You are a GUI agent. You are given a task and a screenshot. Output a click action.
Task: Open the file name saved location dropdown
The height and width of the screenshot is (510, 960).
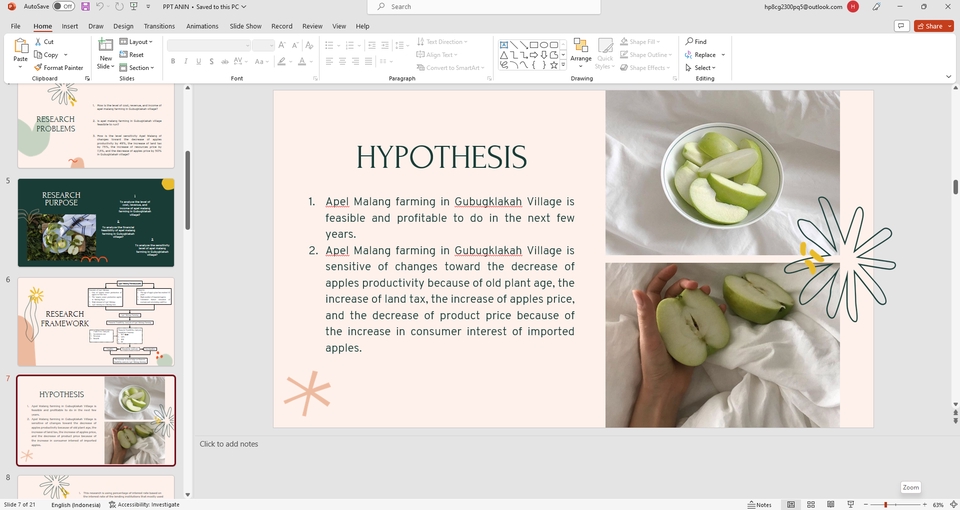244,7
